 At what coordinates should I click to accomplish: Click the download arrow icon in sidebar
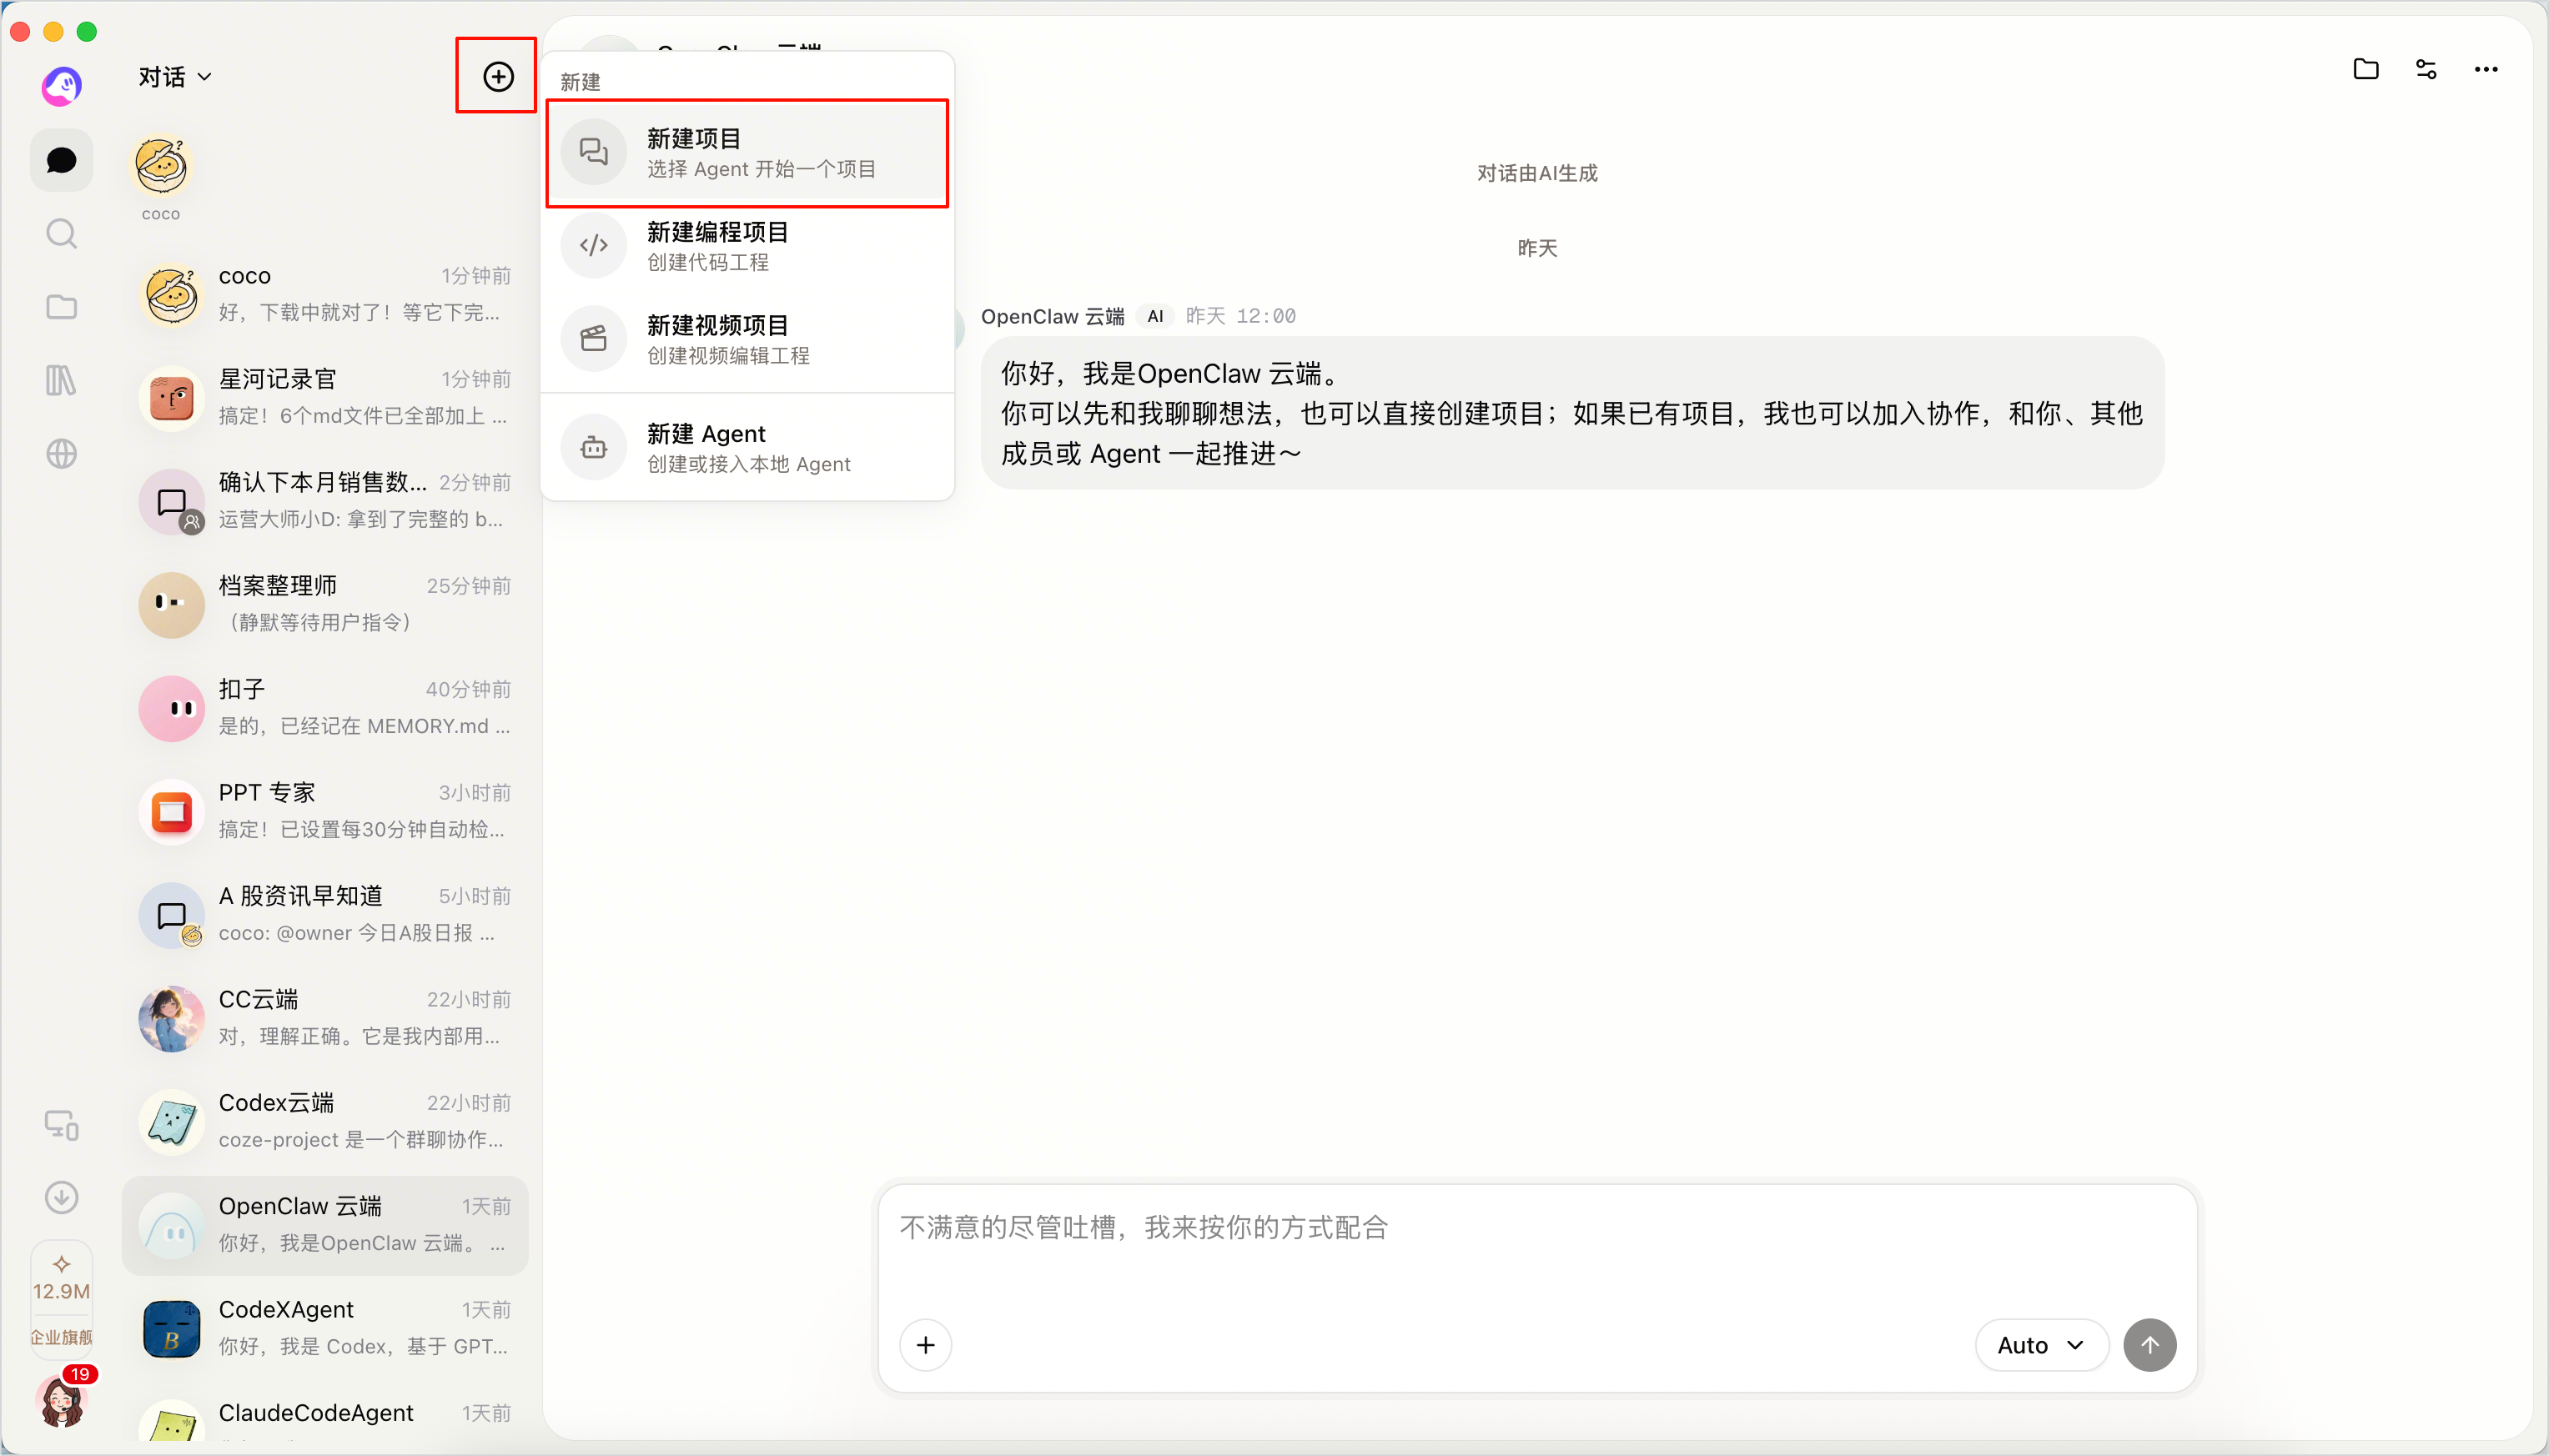(x=61, y=1197)
